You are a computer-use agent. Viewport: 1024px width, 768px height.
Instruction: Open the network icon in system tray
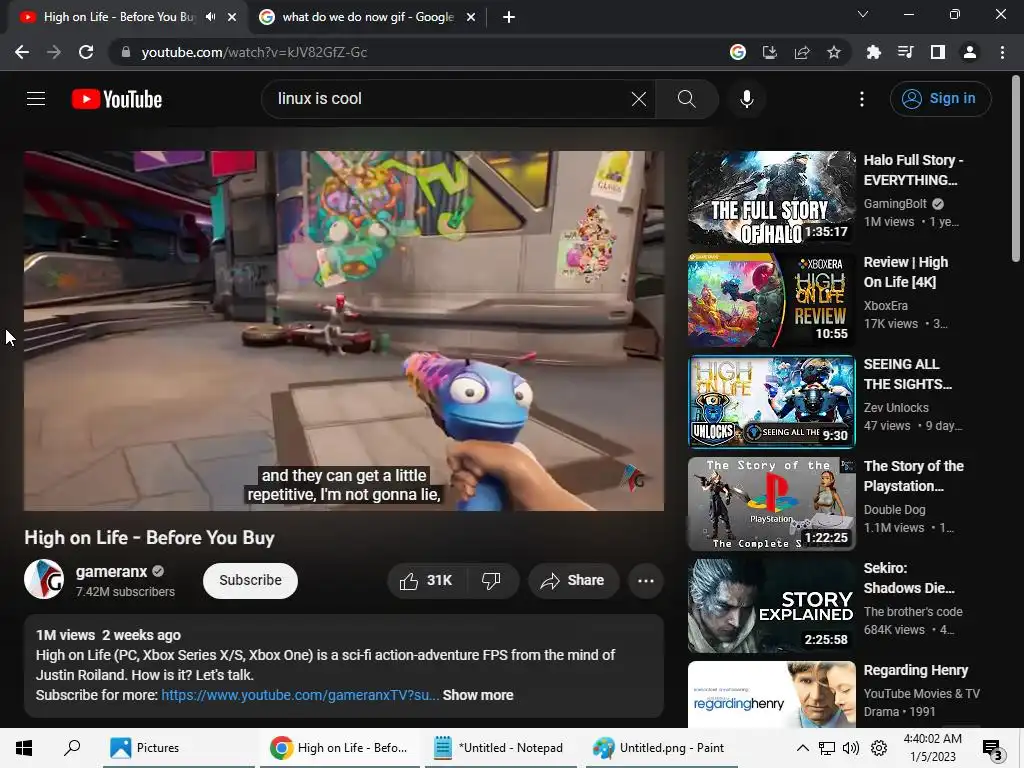point(827,748)
